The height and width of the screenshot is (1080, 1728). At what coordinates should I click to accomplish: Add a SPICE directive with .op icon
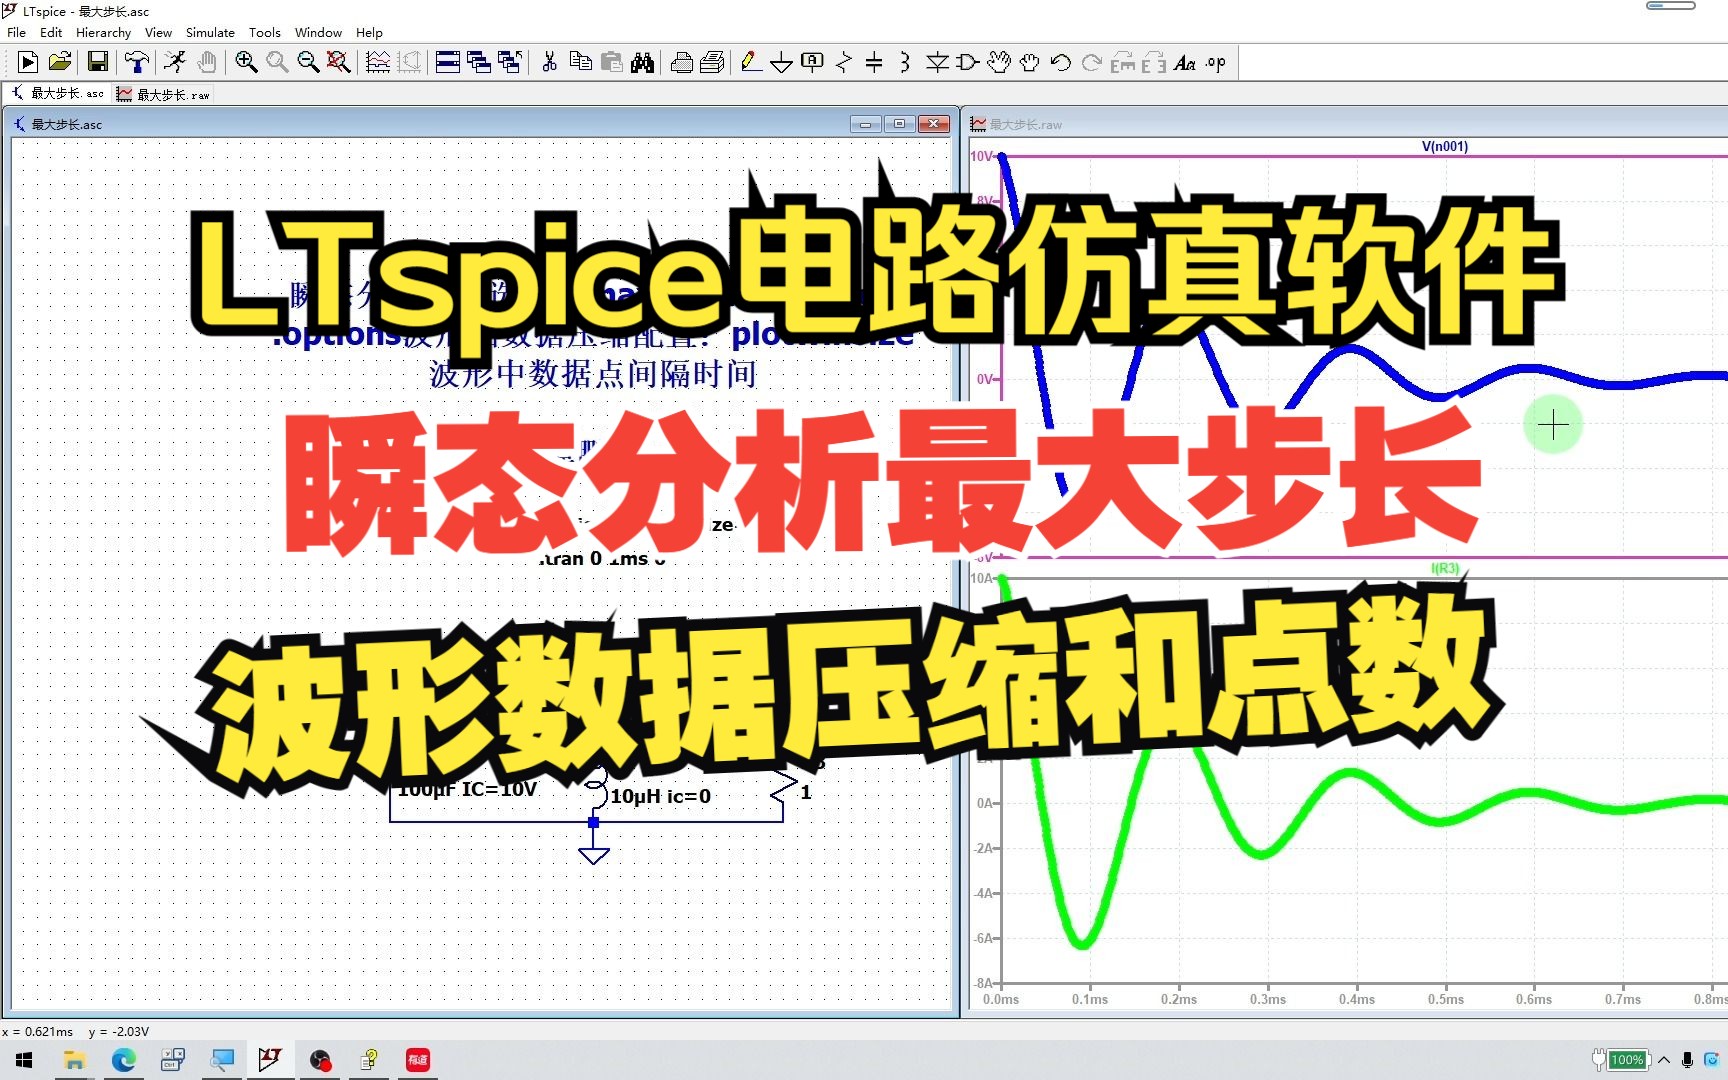pyautogui.click(x=1215, y=62)
